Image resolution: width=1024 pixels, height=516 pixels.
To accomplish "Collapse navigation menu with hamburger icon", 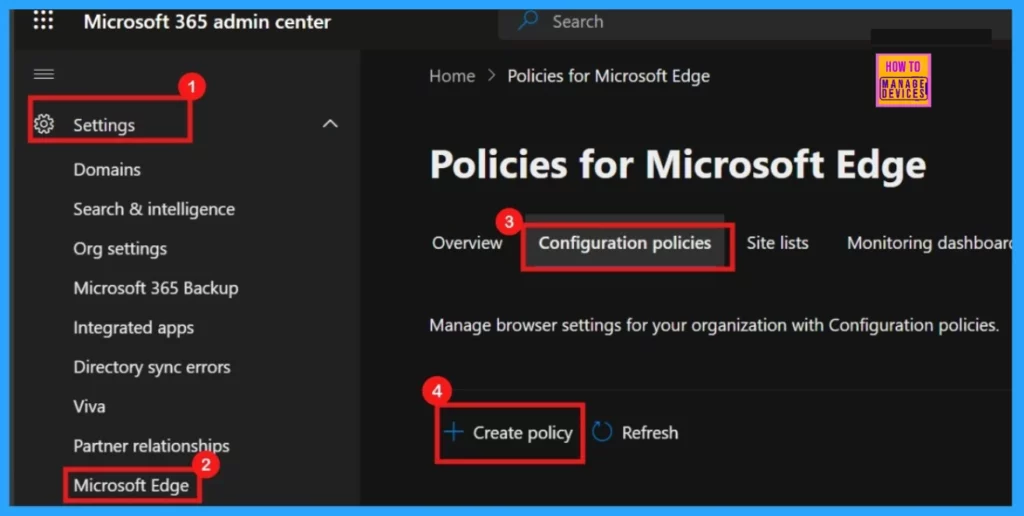I will (44, 74).
